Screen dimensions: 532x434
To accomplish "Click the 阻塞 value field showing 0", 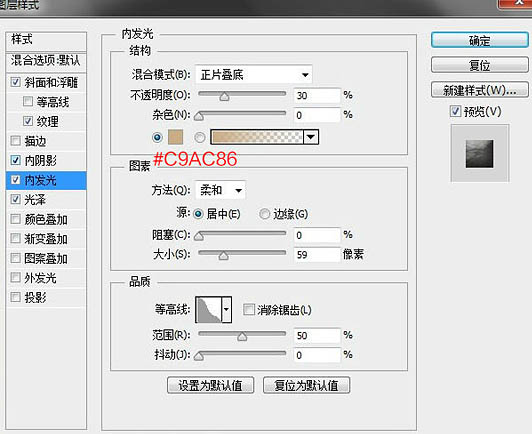I will click(x=317, y=235).
